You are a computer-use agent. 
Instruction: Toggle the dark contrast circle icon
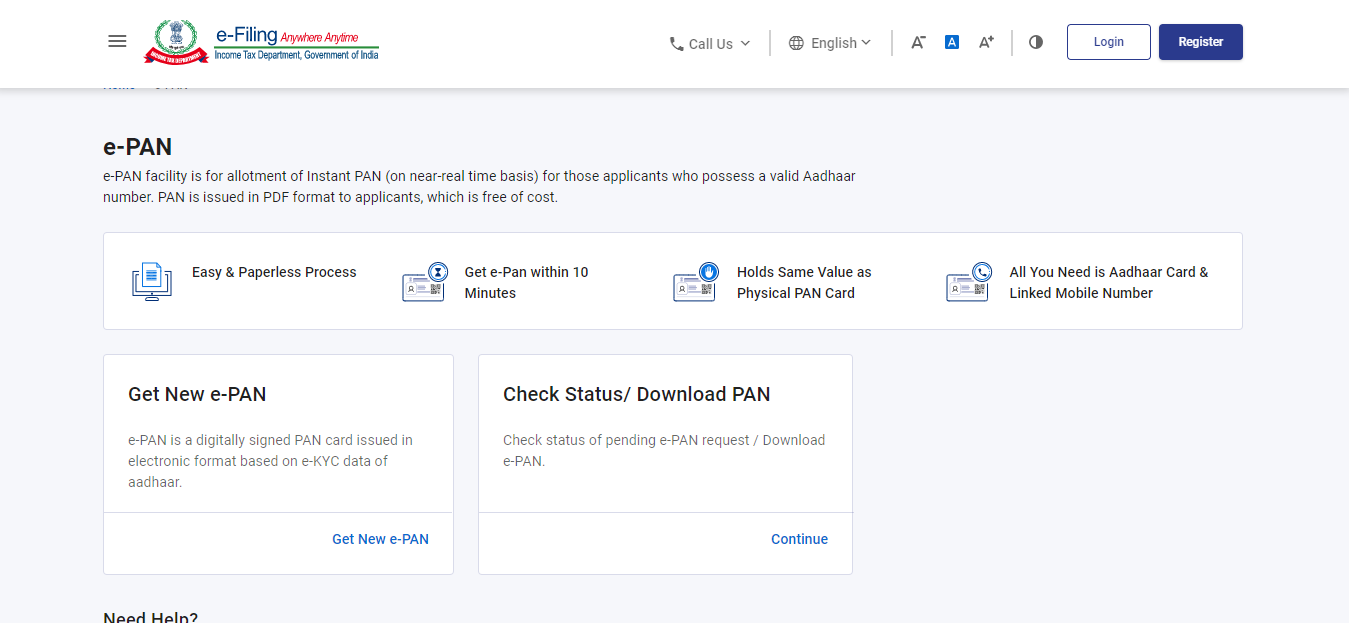pos(1035,42)
